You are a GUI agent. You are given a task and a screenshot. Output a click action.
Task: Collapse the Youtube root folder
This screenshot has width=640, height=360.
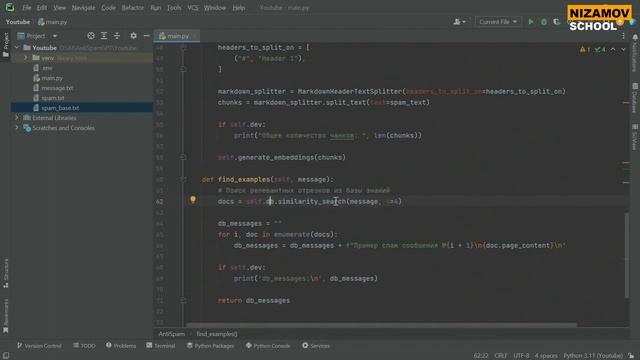(17, 48)
